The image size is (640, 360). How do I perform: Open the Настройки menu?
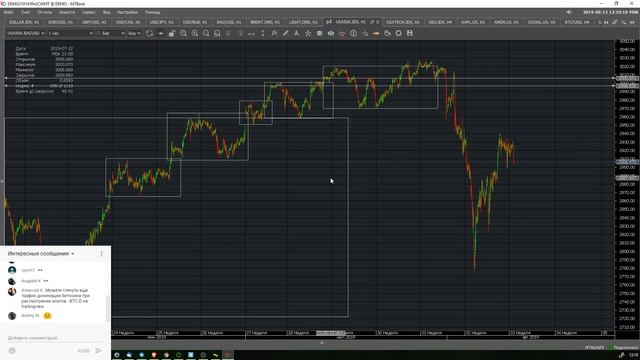(x=127, y=12)
